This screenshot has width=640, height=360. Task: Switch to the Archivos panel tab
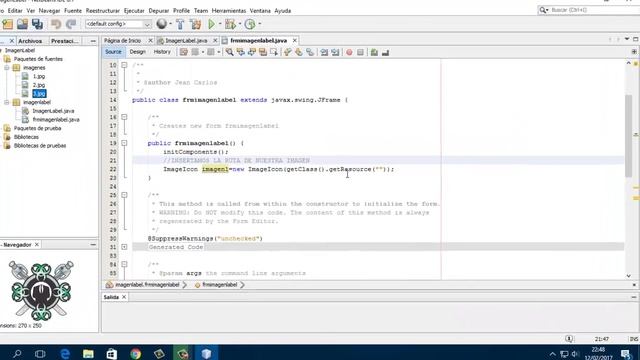point(30,41)
